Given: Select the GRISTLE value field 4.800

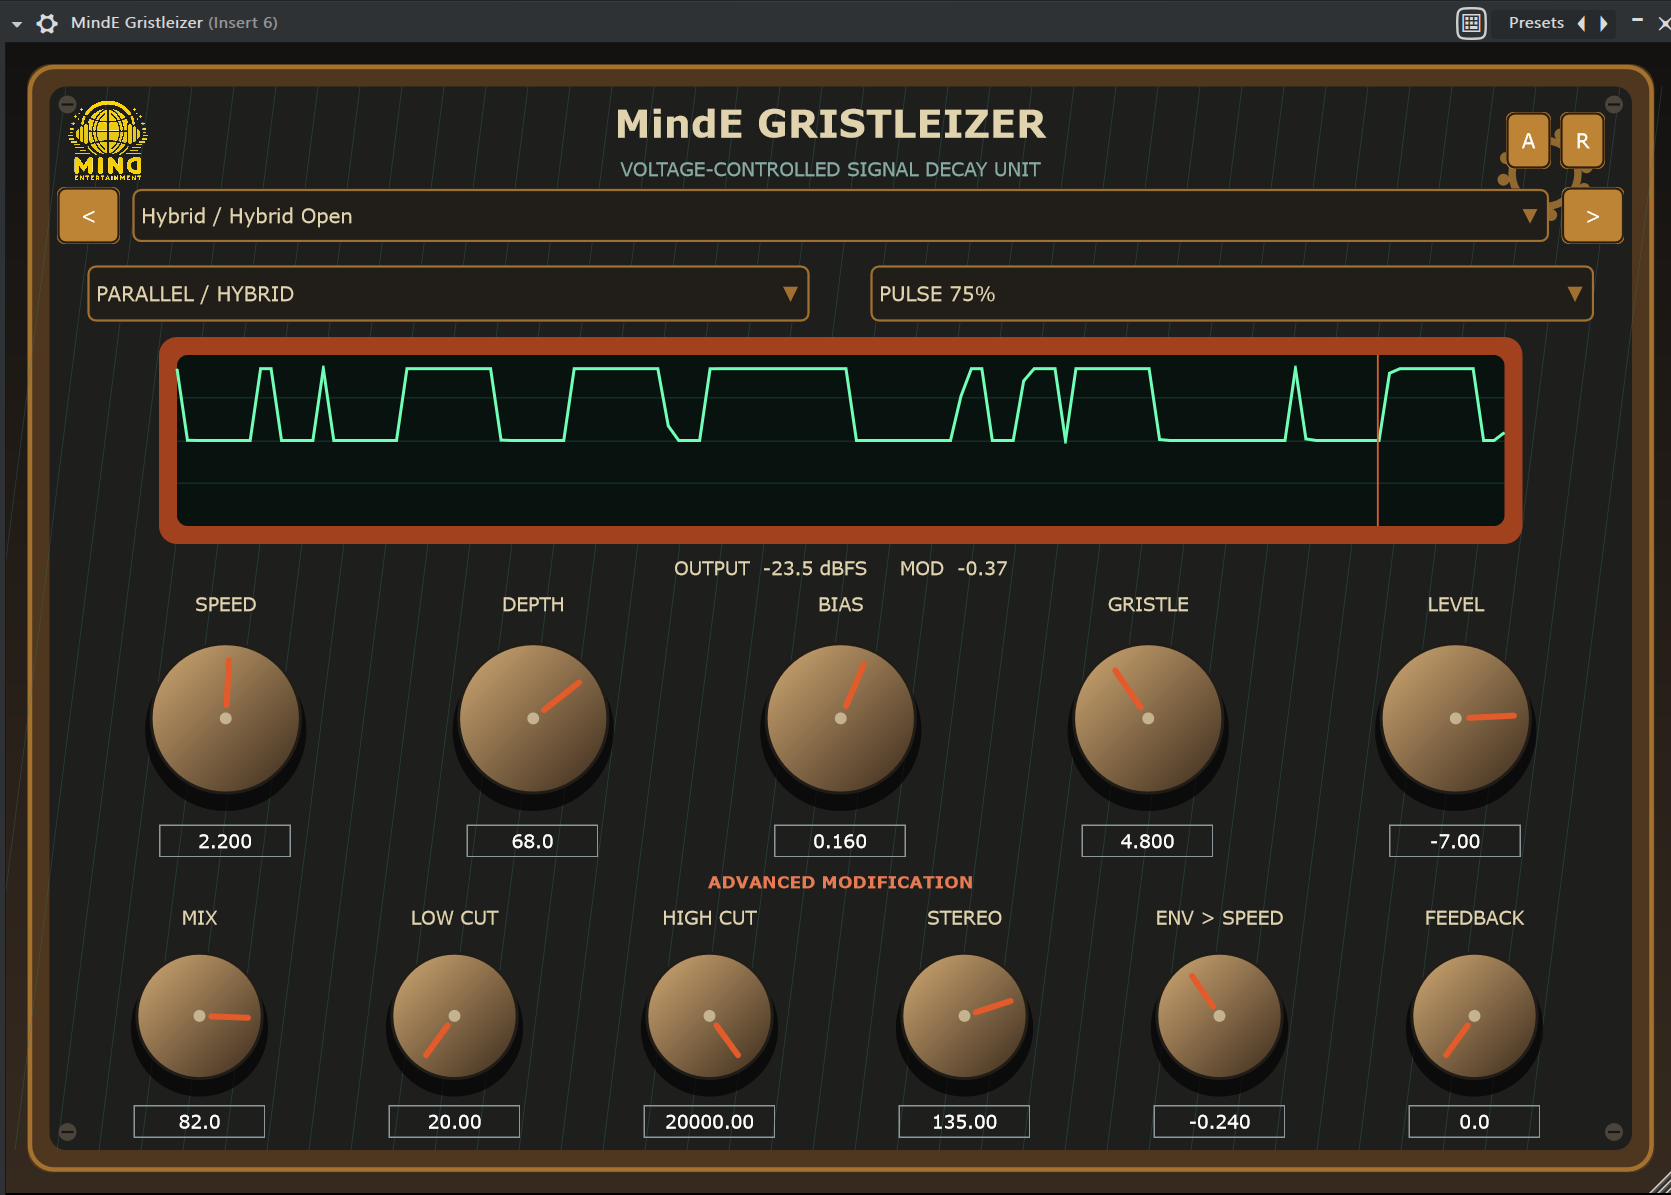Looking at the screenshot, I should coord(1147,841).
